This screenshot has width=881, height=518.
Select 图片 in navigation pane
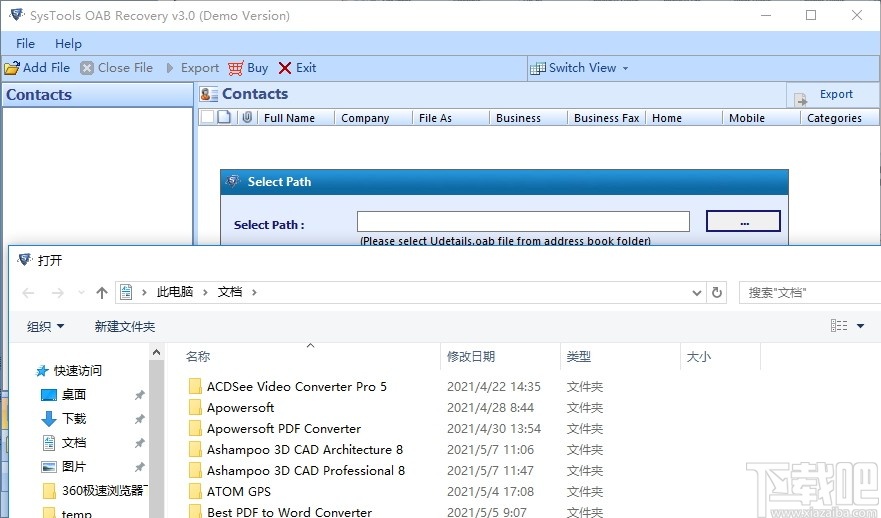(64, 466)
